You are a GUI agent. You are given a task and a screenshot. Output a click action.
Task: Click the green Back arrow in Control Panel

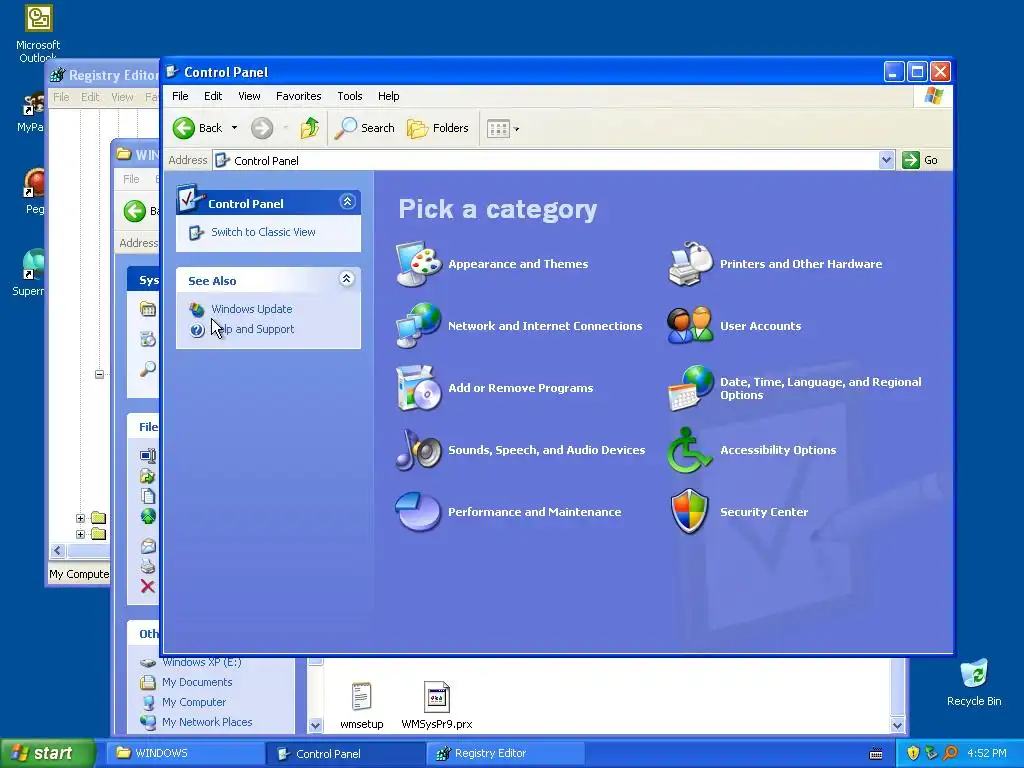pyautogui.click(x=184, y=128)
